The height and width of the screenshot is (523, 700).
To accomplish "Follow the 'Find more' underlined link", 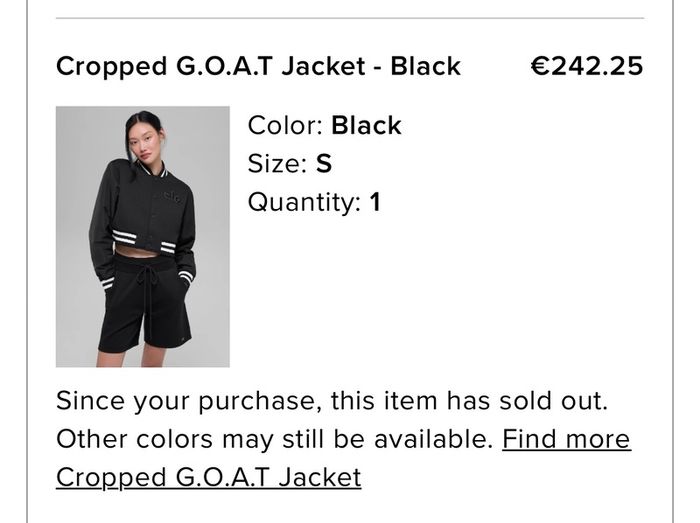I will click(567, 439).
